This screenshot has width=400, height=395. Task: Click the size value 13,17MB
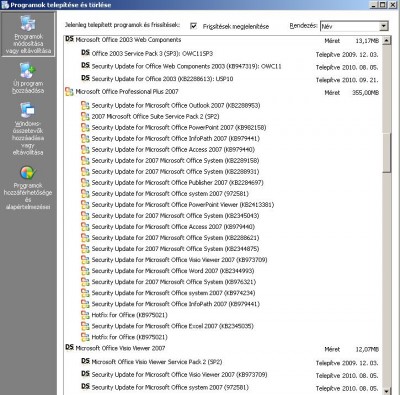pyautogui.click(x=367, y=41)
